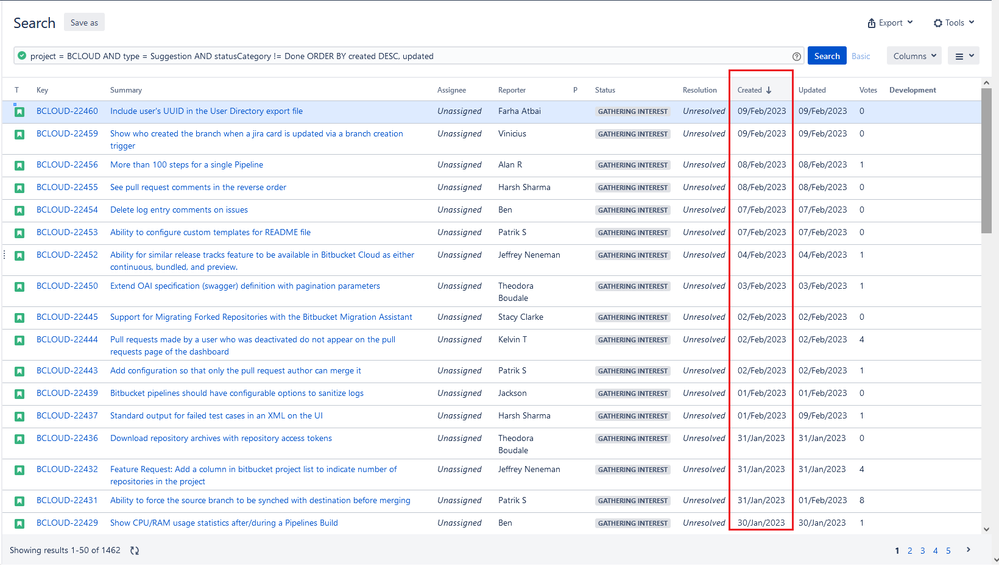Expand the Columns dropdown
This screenshot has width=999, height=575.
914,56
